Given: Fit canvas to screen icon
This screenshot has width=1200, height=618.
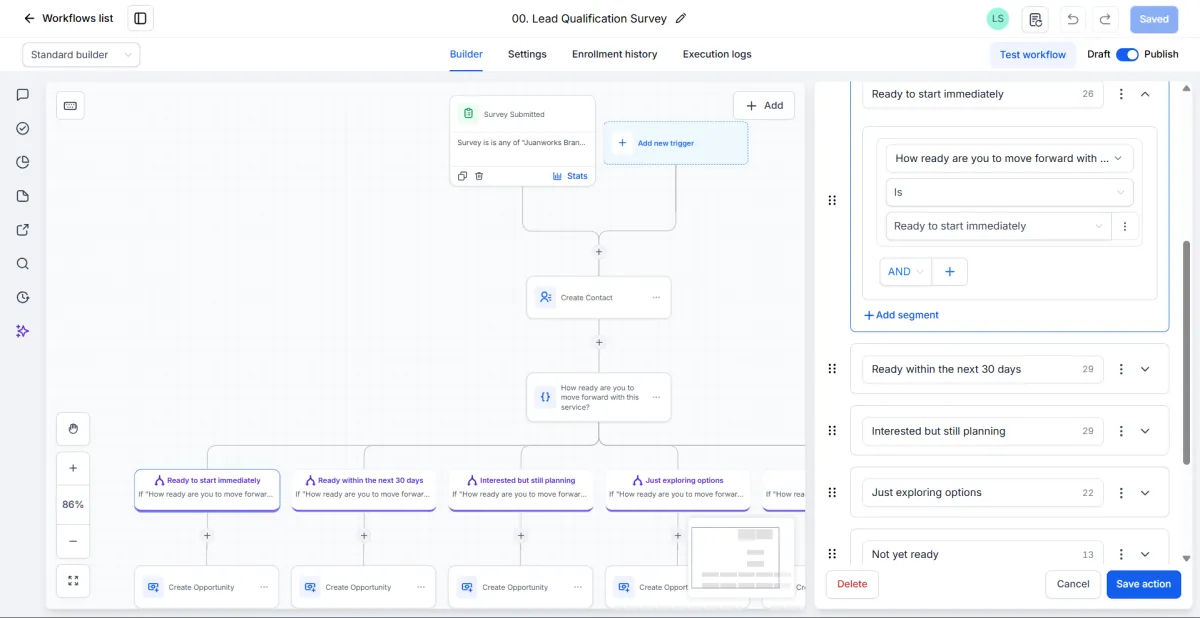Looking at the screenshot, I should [x=73, y=580].
